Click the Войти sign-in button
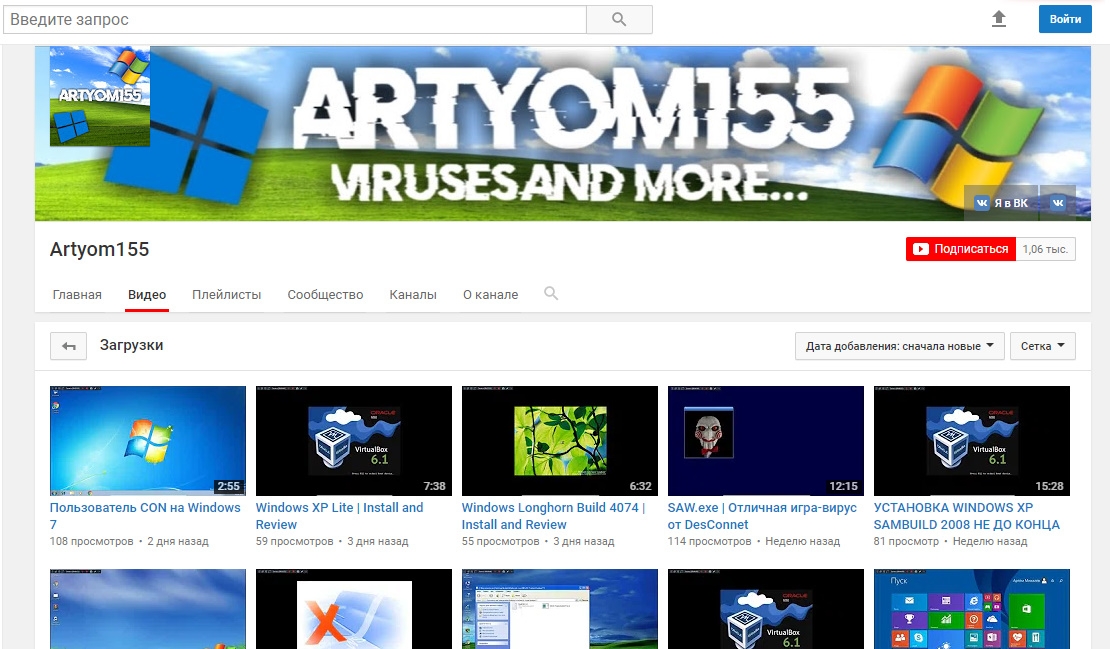 (1065, 19)
